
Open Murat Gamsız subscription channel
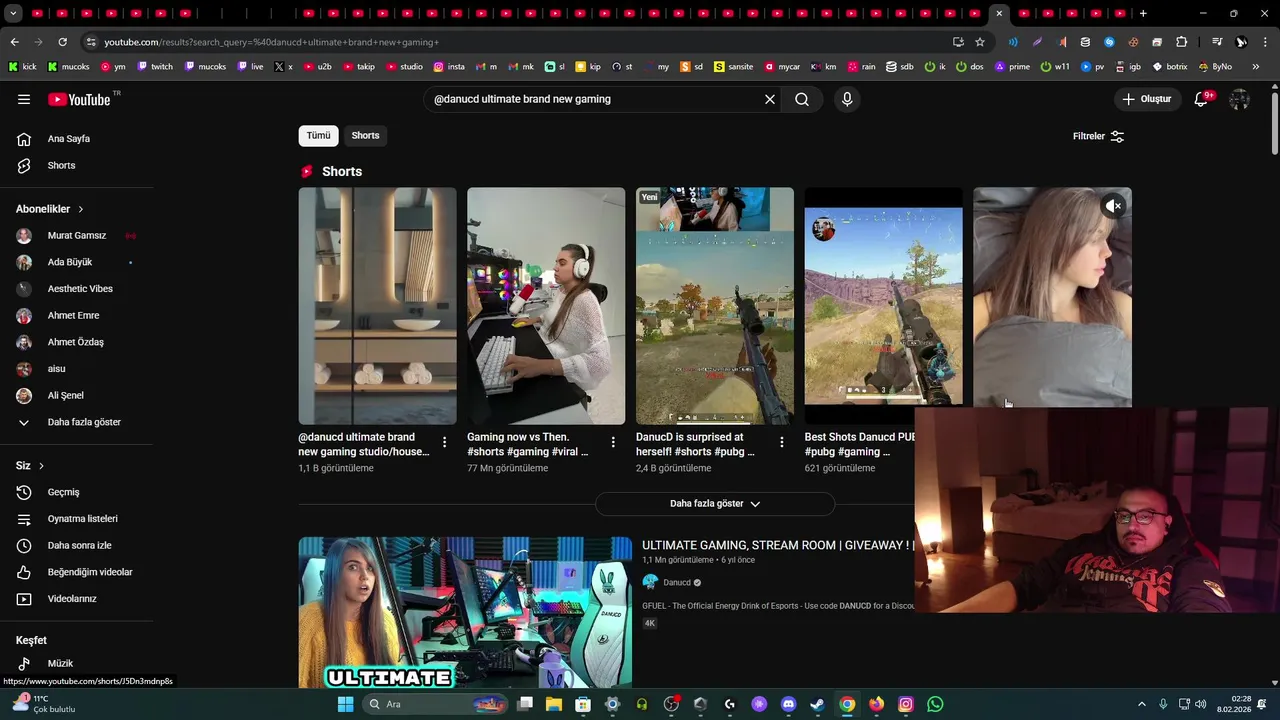coord(76,236)
